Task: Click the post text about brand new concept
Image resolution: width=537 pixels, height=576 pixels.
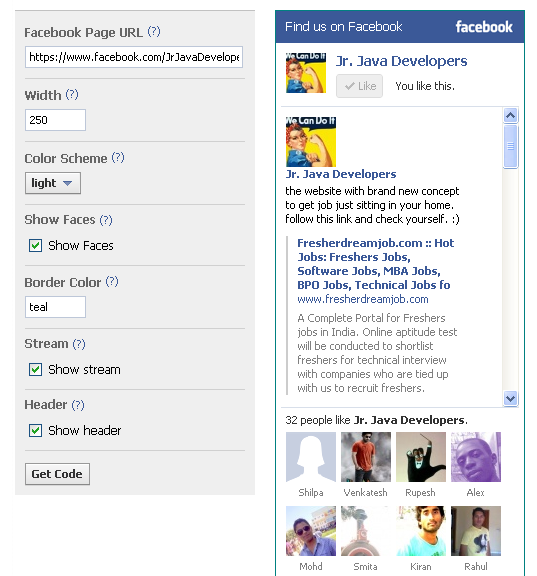Action: [372, 205]
